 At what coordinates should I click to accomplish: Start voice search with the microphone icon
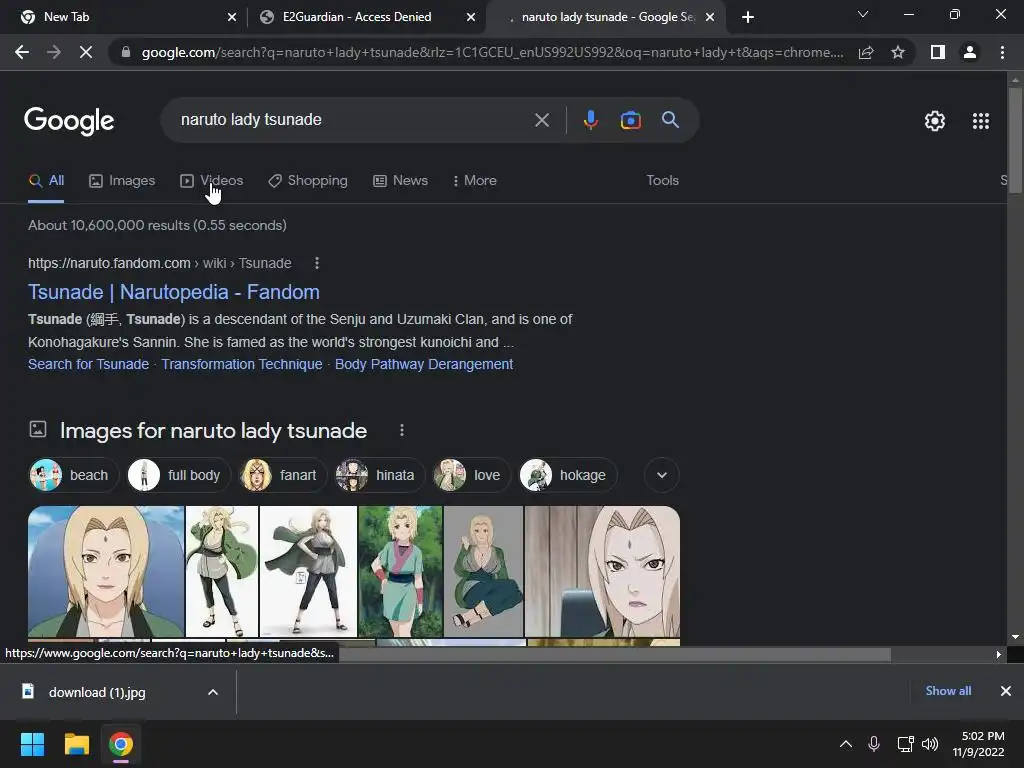pyautogui.click(x=590, y=120)
